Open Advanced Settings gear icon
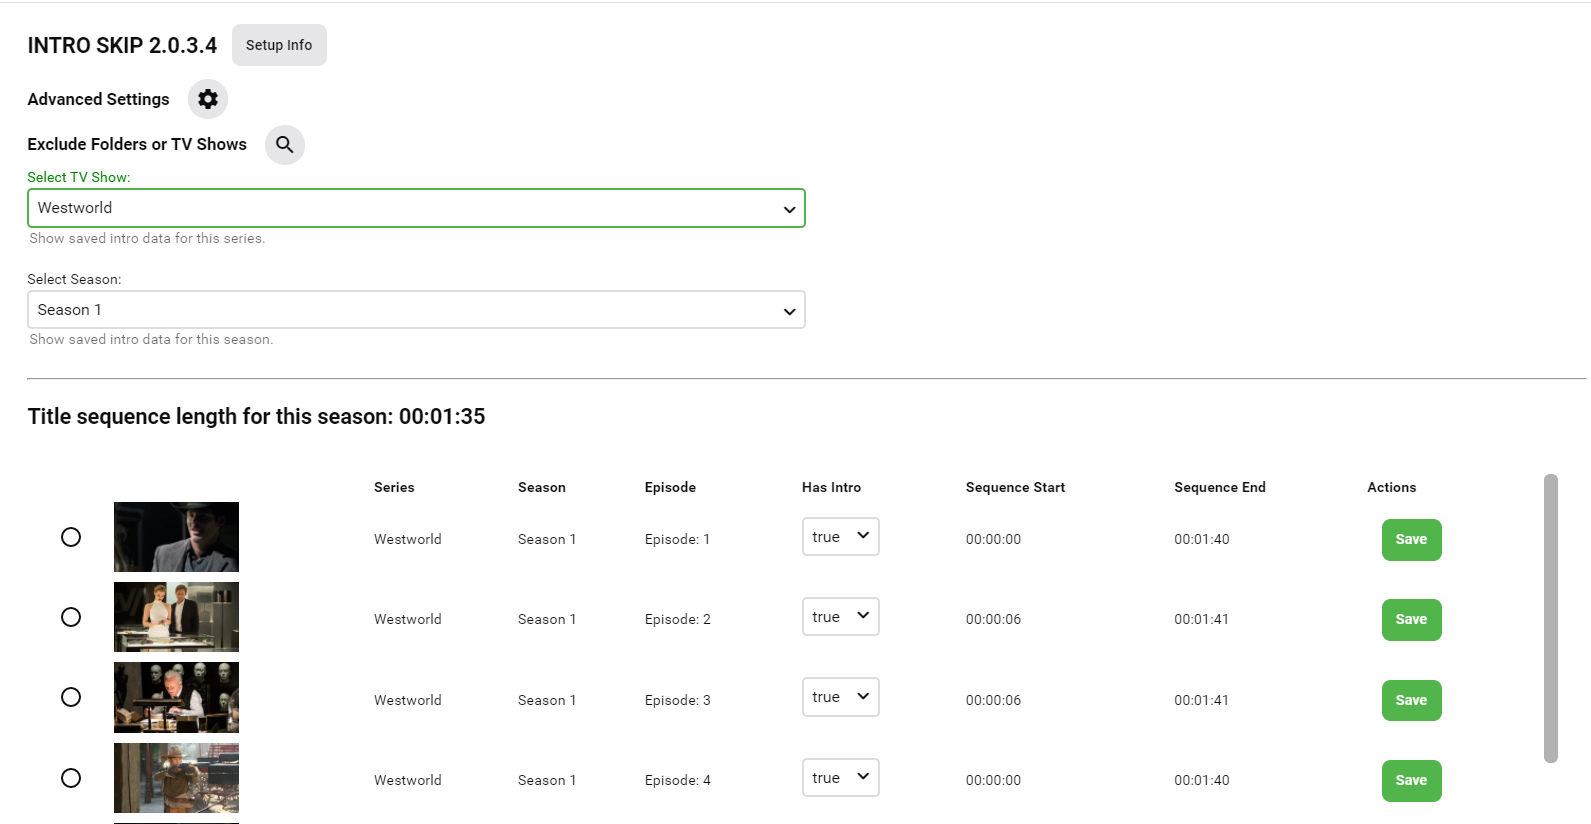This screenshot has height=824, width=1591. pos(208,99)
